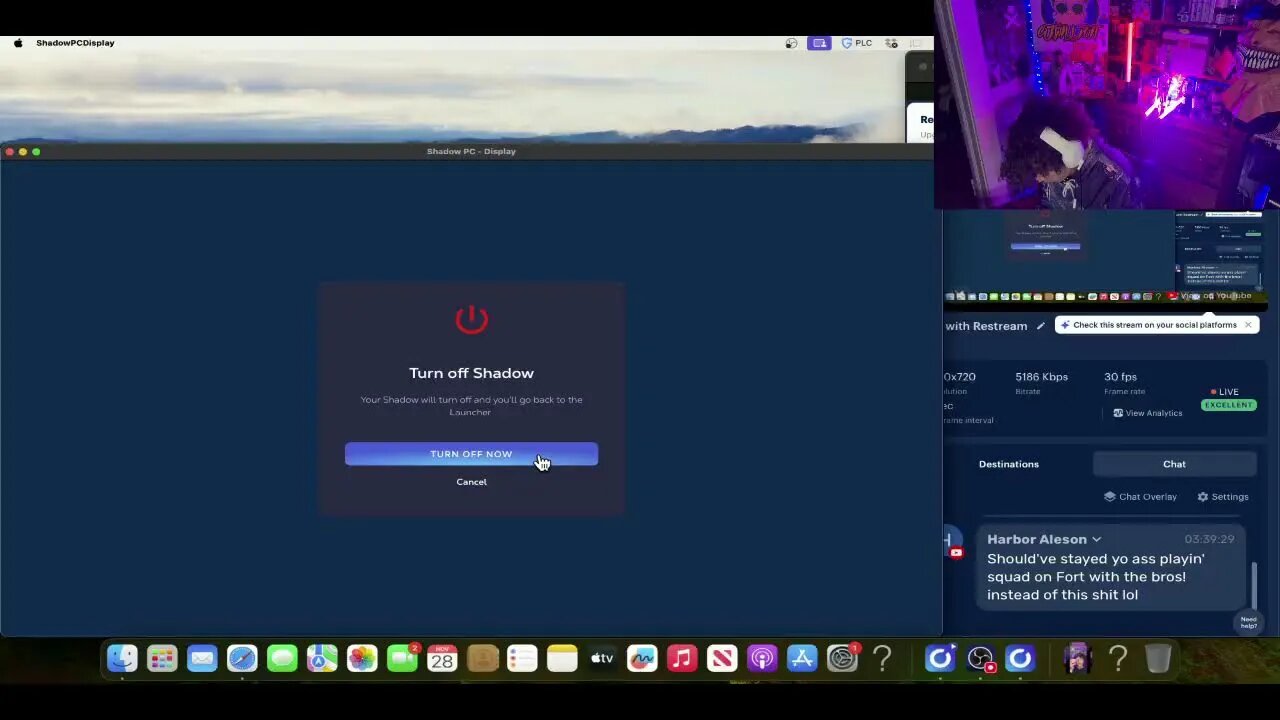Screen dimensions: 1280x720
Task: Open Notes from the Dock
Action: (x=562, y=659)
